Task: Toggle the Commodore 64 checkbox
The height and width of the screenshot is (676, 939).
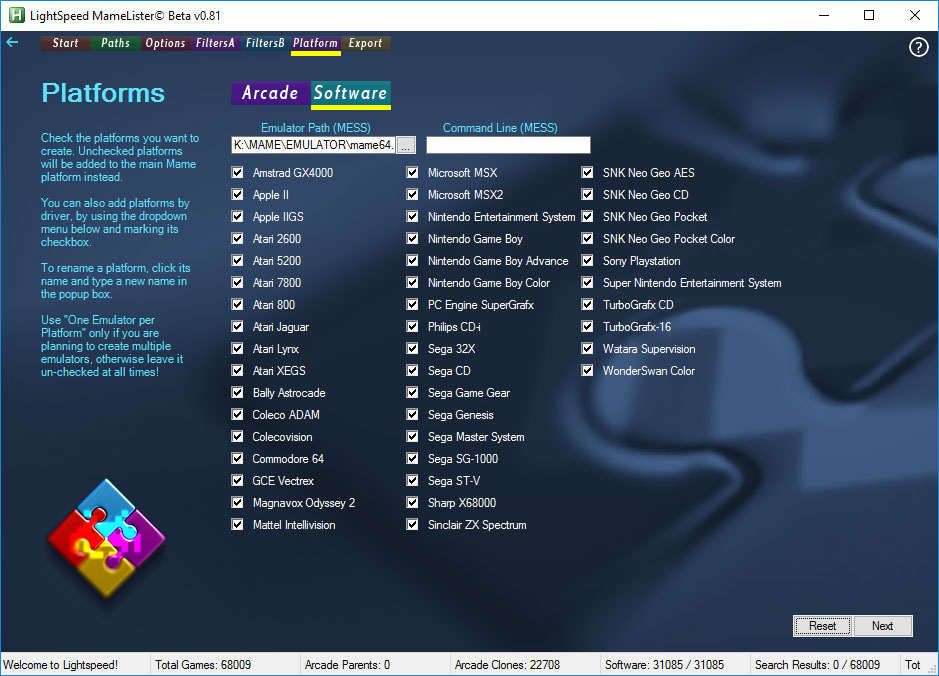Action: (x=237, y=459)
